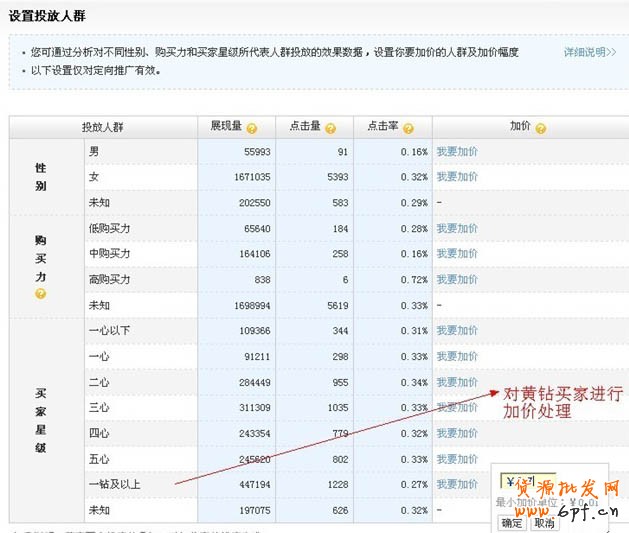629x533 pixels.
Task: Click impressions value 284449
Action: click(255, 383)
